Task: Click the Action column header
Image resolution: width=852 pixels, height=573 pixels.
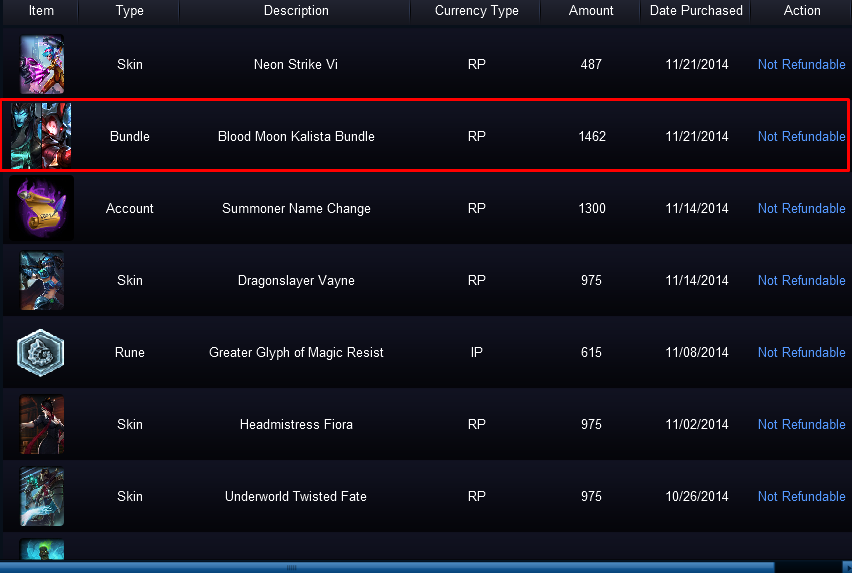Action: (x=802, y=10)
